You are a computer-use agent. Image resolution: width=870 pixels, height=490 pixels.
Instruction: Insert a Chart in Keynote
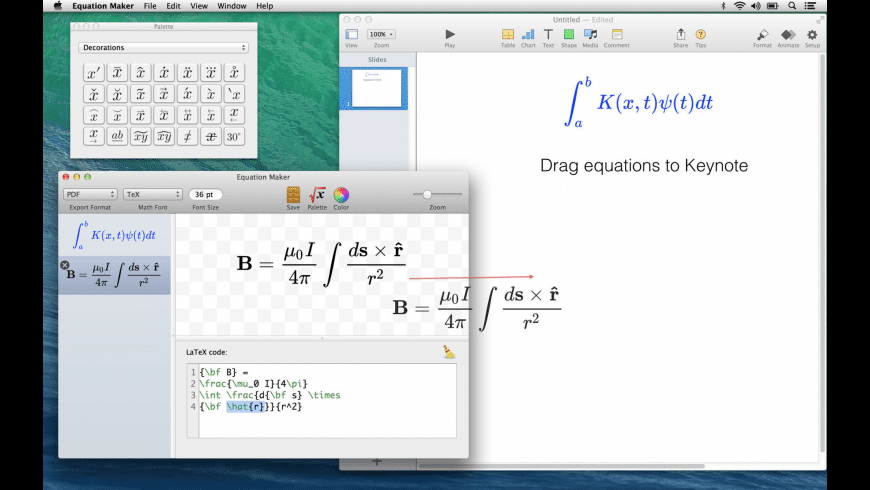pyautogui.click(x=528, y=34)
